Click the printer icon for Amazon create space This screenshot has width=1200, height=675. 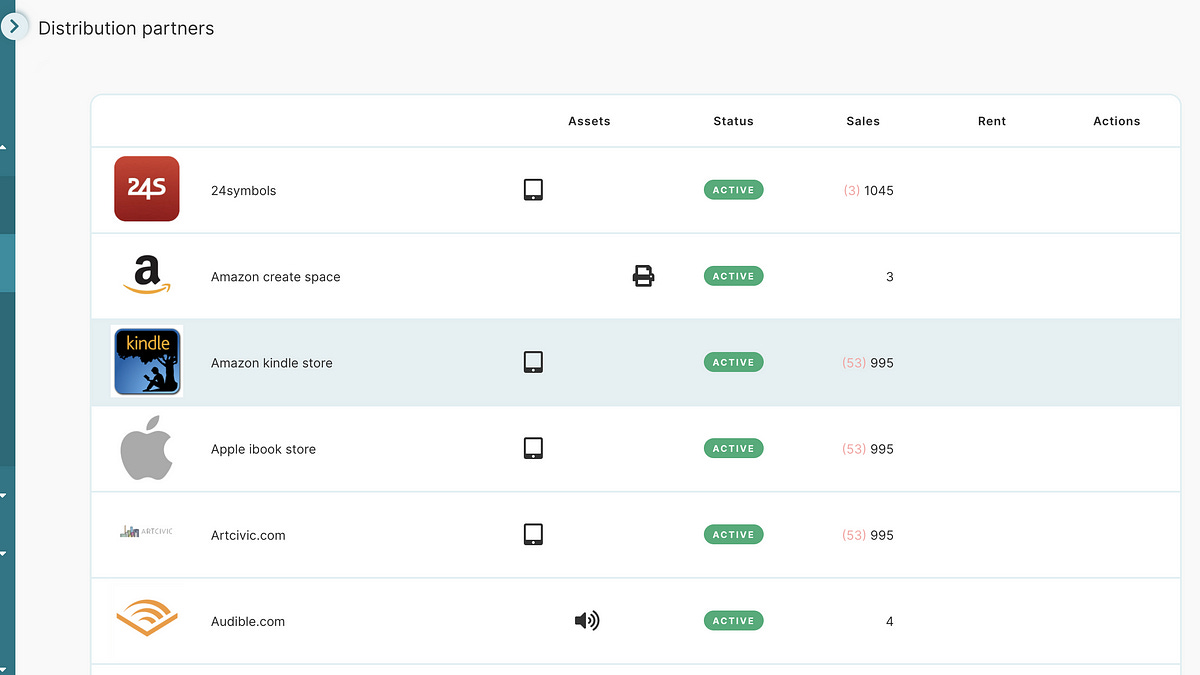644,276
